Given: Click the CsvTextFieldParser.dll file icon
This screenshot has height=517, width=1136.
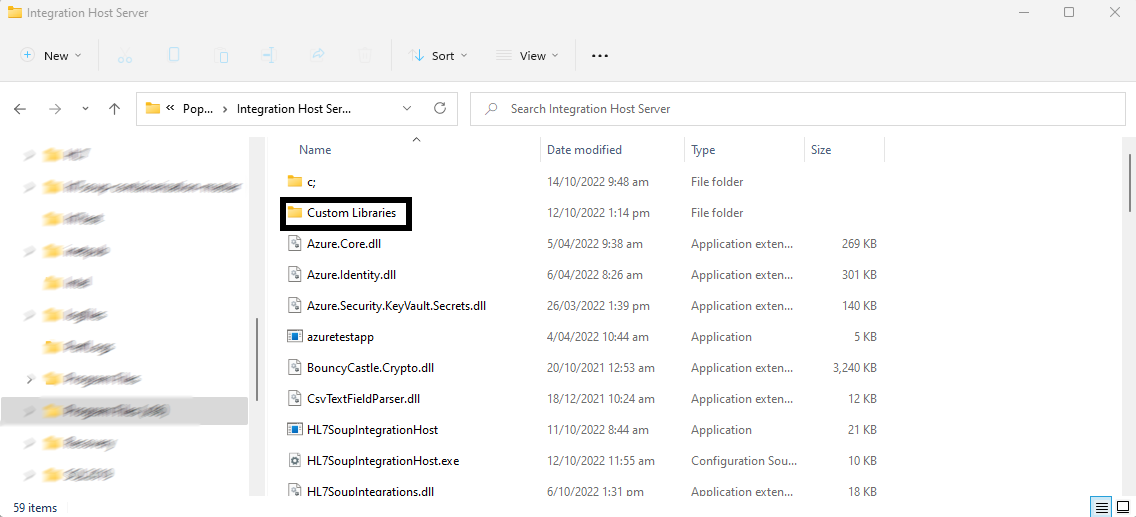Looking at the screenshot, I should 294,399.
